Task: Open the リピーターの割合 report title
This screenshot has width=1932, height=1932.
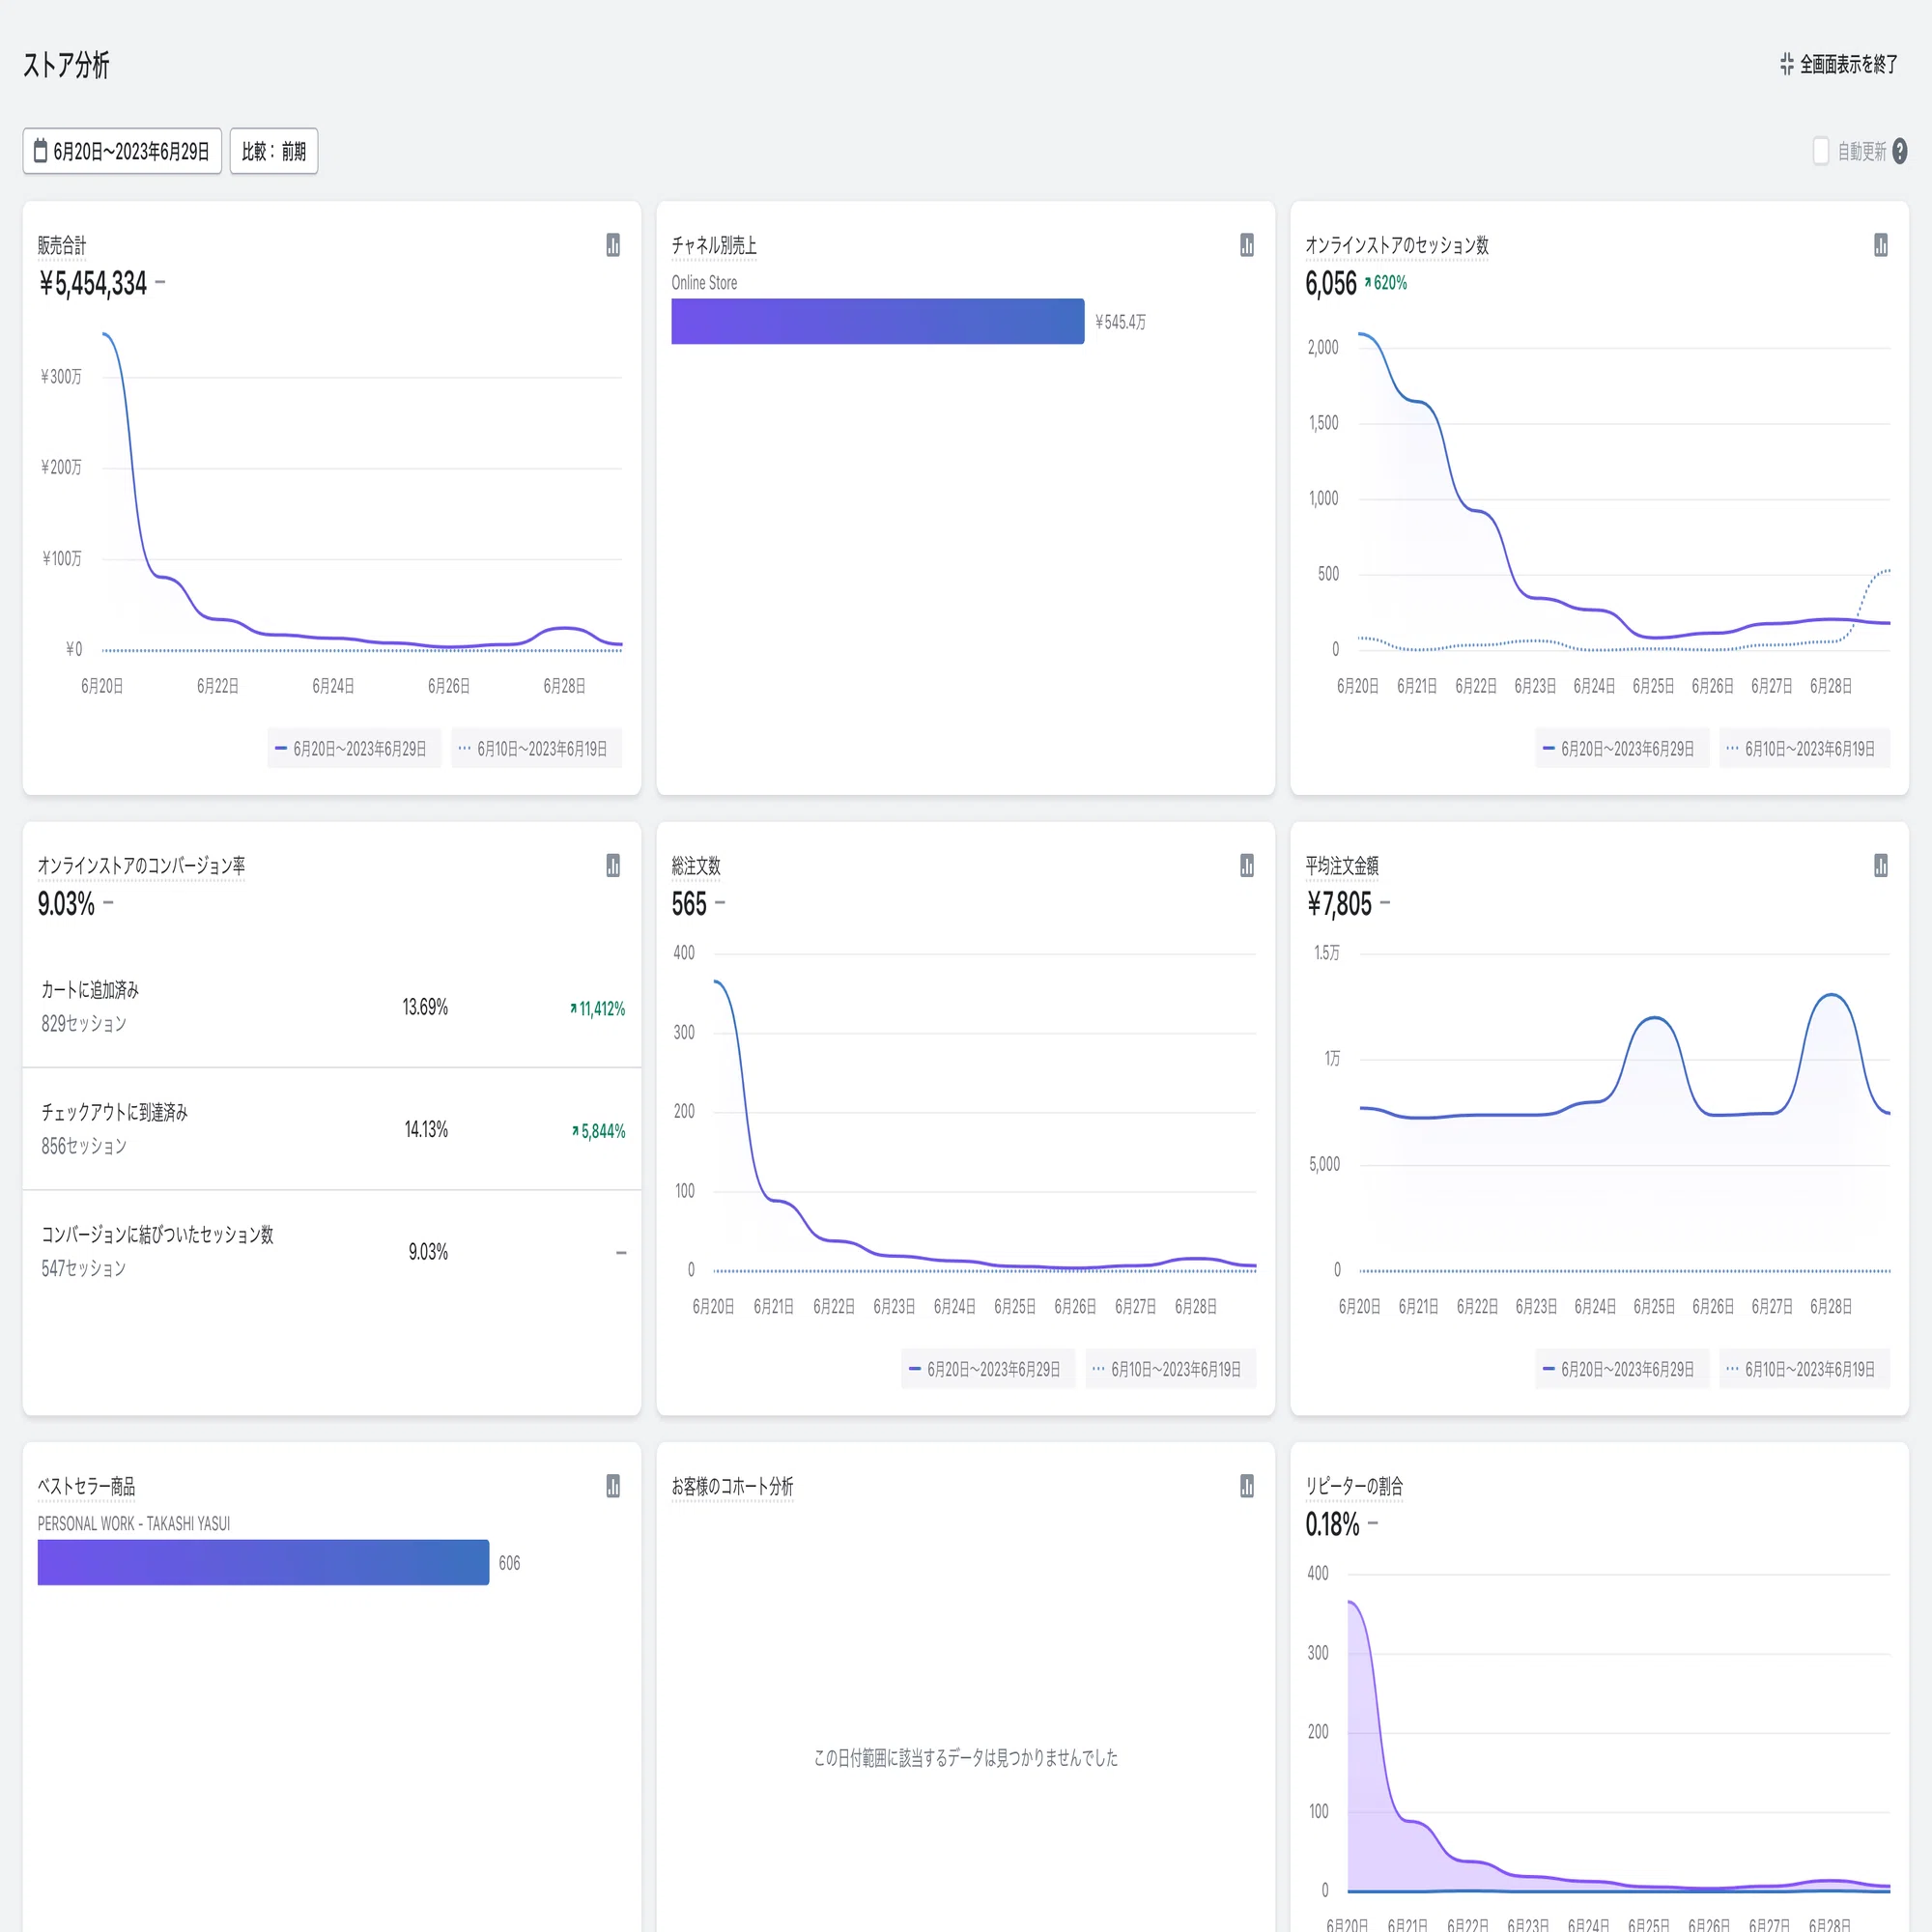Action: pyautogui.click(x=1354, y=1486)
